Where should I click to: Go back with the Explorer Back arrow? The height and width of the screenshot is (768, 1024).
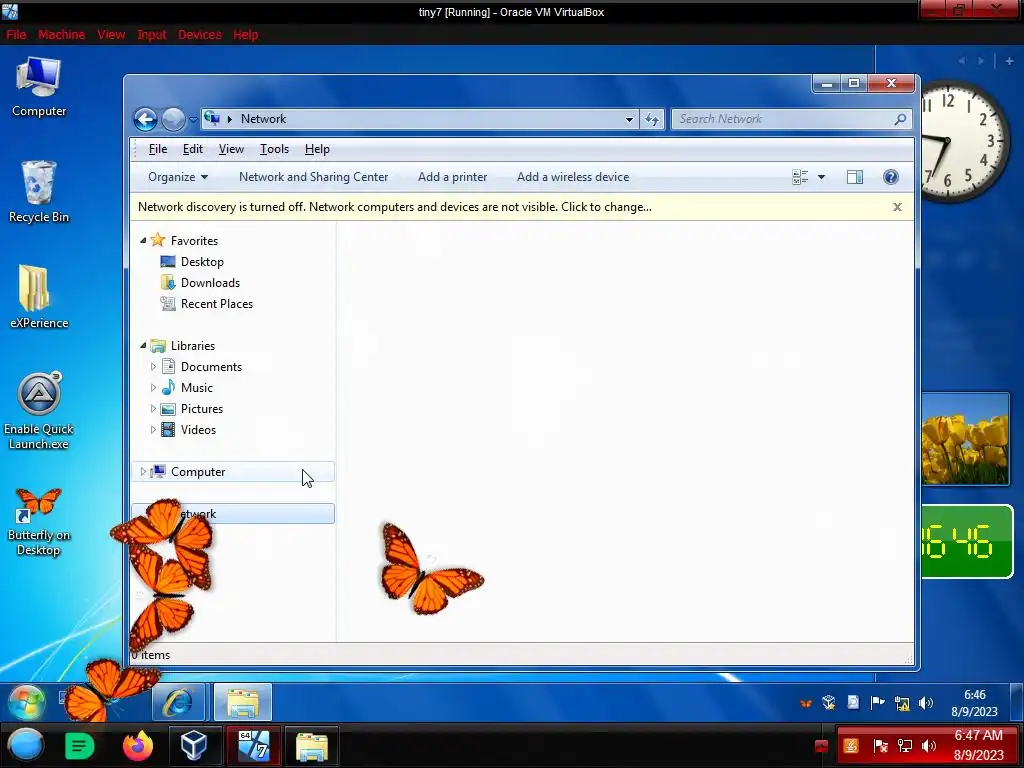145,120
